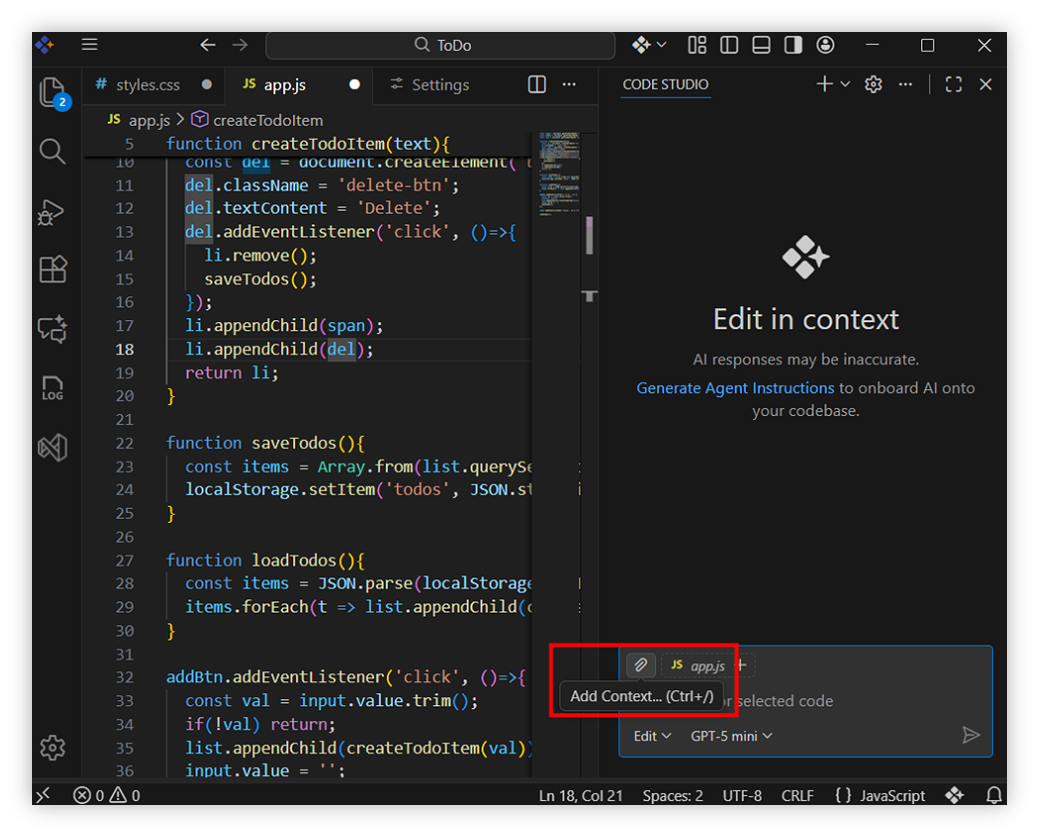
Task: Open the Explorer view in activity bar
Action: tap(52, 93)
